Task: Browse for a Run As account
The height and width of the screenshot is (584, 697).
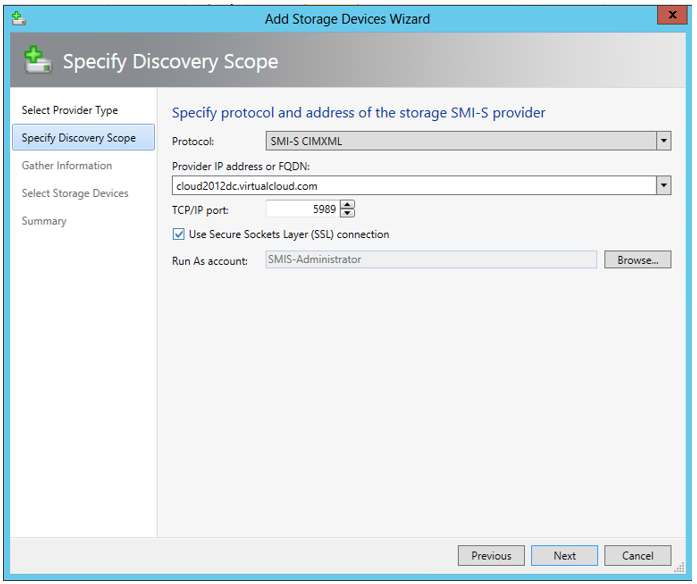Action: point(637,260)
